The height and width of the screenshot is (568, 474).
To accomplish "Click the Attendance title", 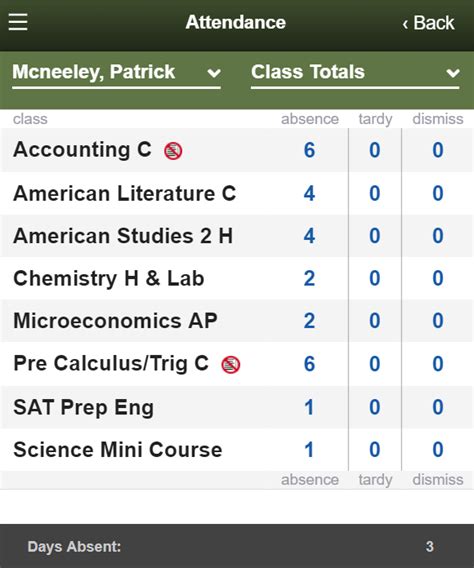I will [x=236, y=22].
